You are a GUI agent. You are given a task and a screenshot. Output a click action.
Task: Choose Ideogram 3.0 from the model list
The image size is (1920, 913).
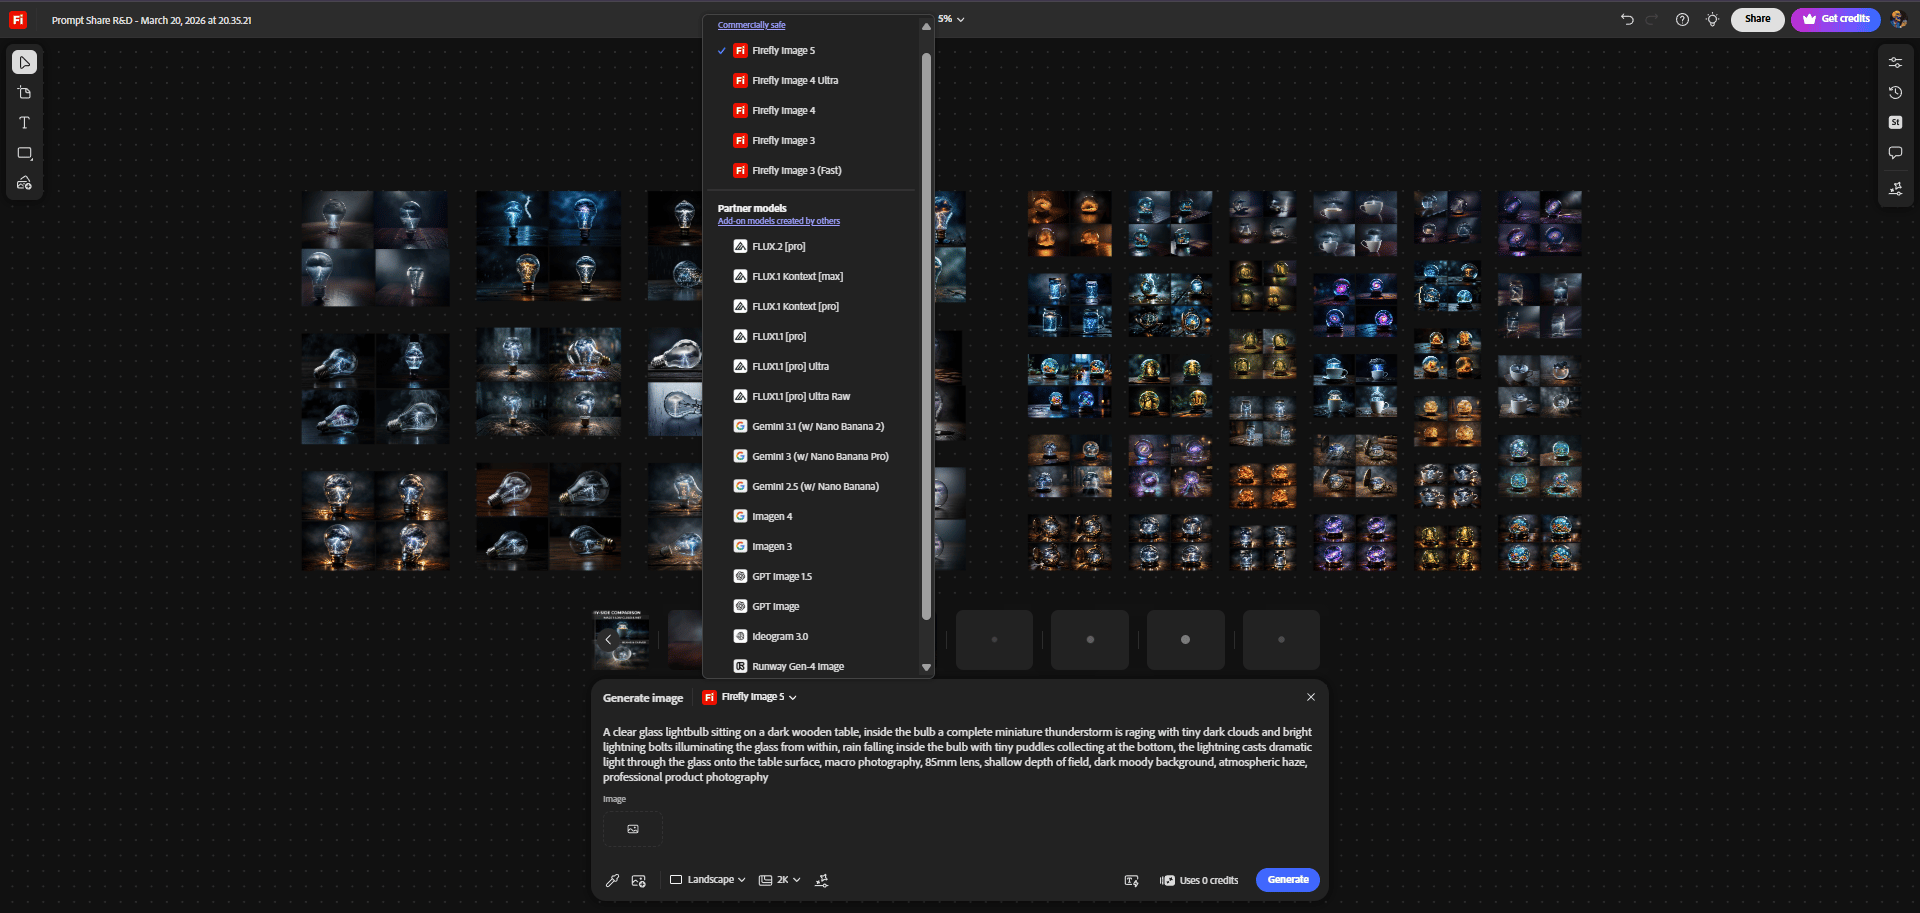tap(780, 637)
